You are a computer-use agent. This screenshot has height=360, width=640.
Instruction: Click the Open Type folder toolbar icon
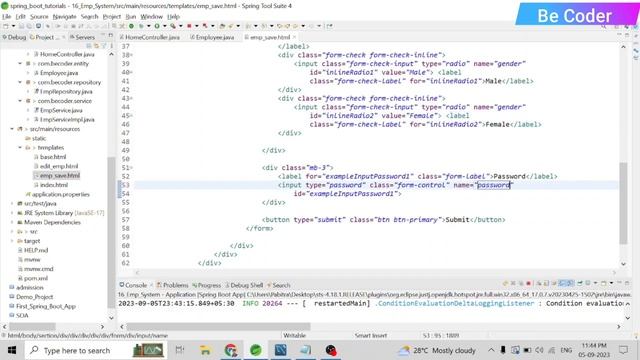(x=222, y=26)
